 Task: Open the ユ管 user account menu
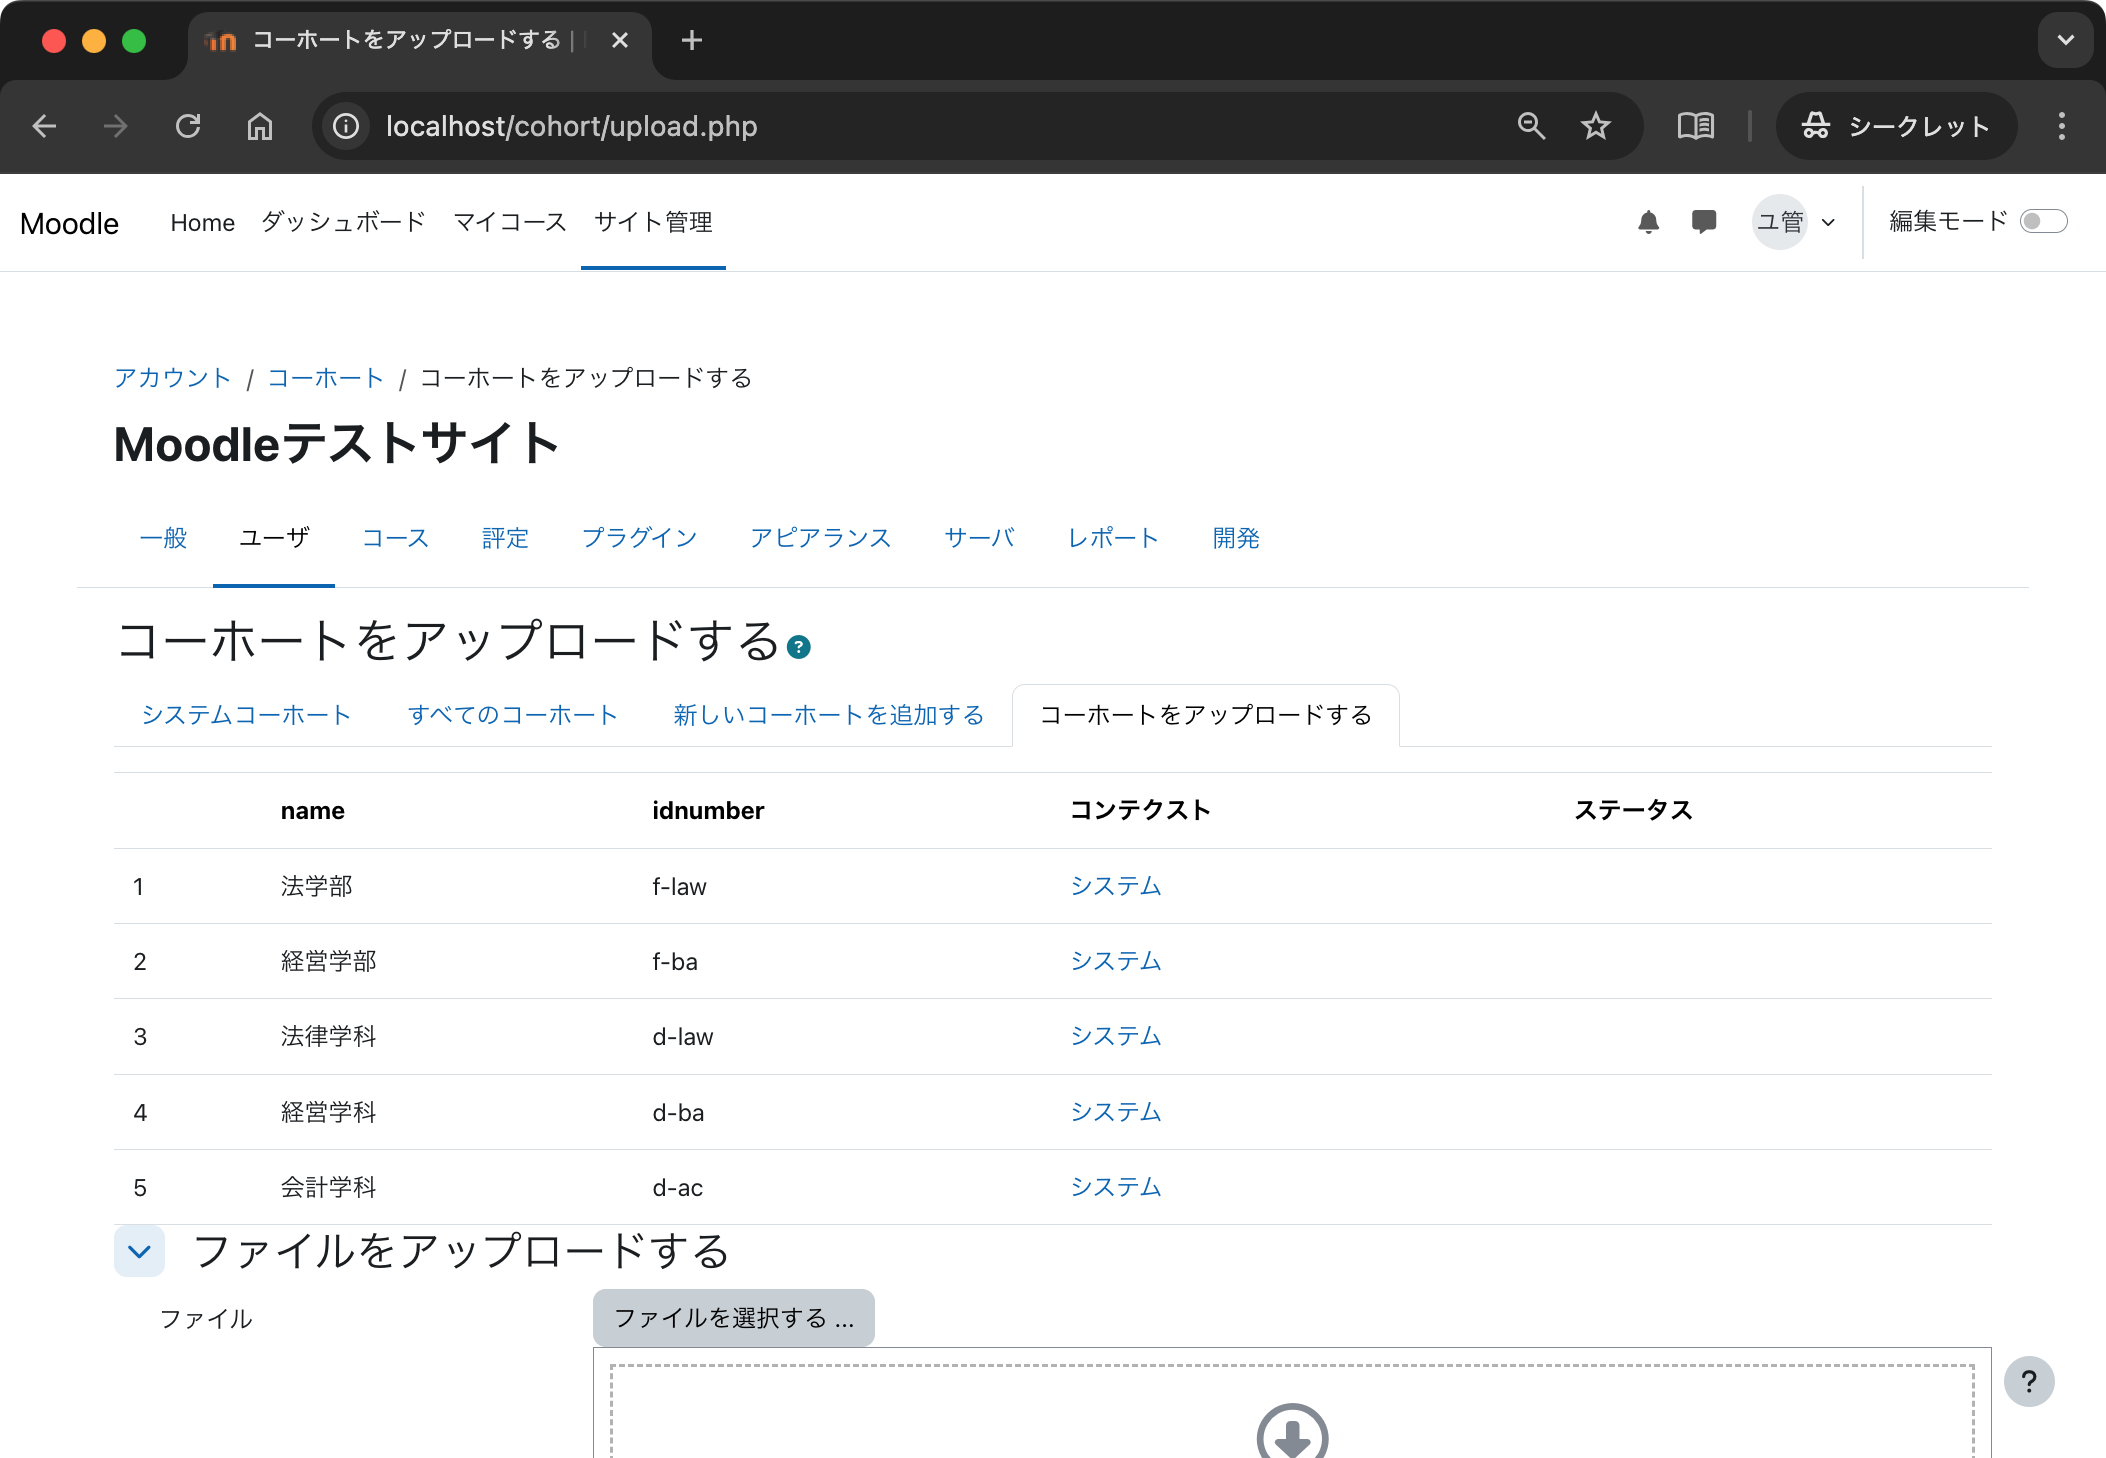pyautogui.click(x=1782, y=221)
